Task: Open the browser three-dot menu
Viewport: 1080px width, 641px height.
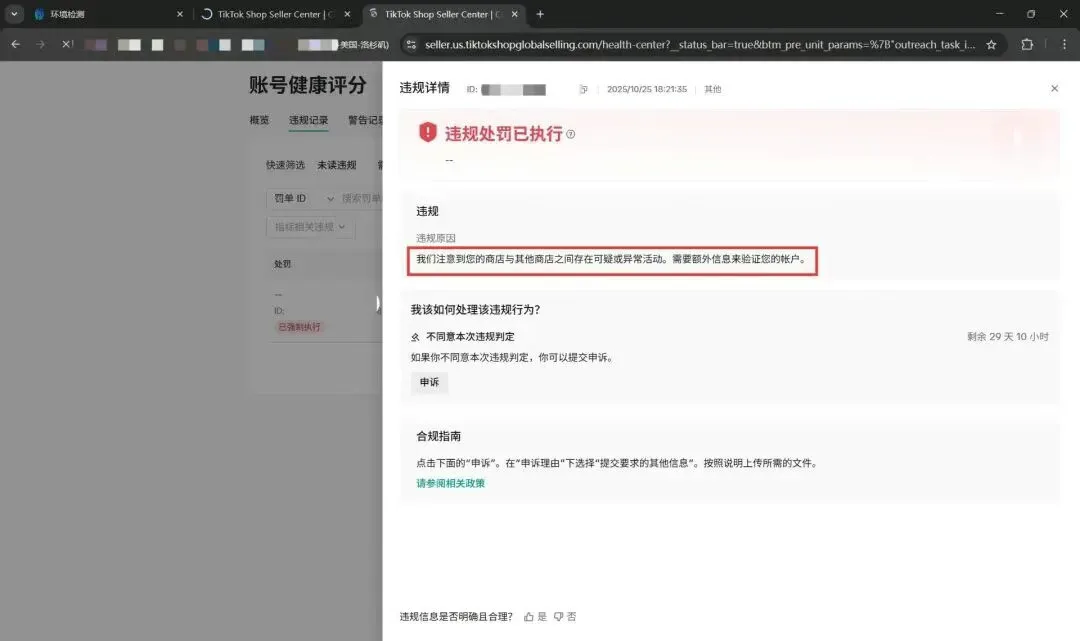Action: coord(1063,45)
